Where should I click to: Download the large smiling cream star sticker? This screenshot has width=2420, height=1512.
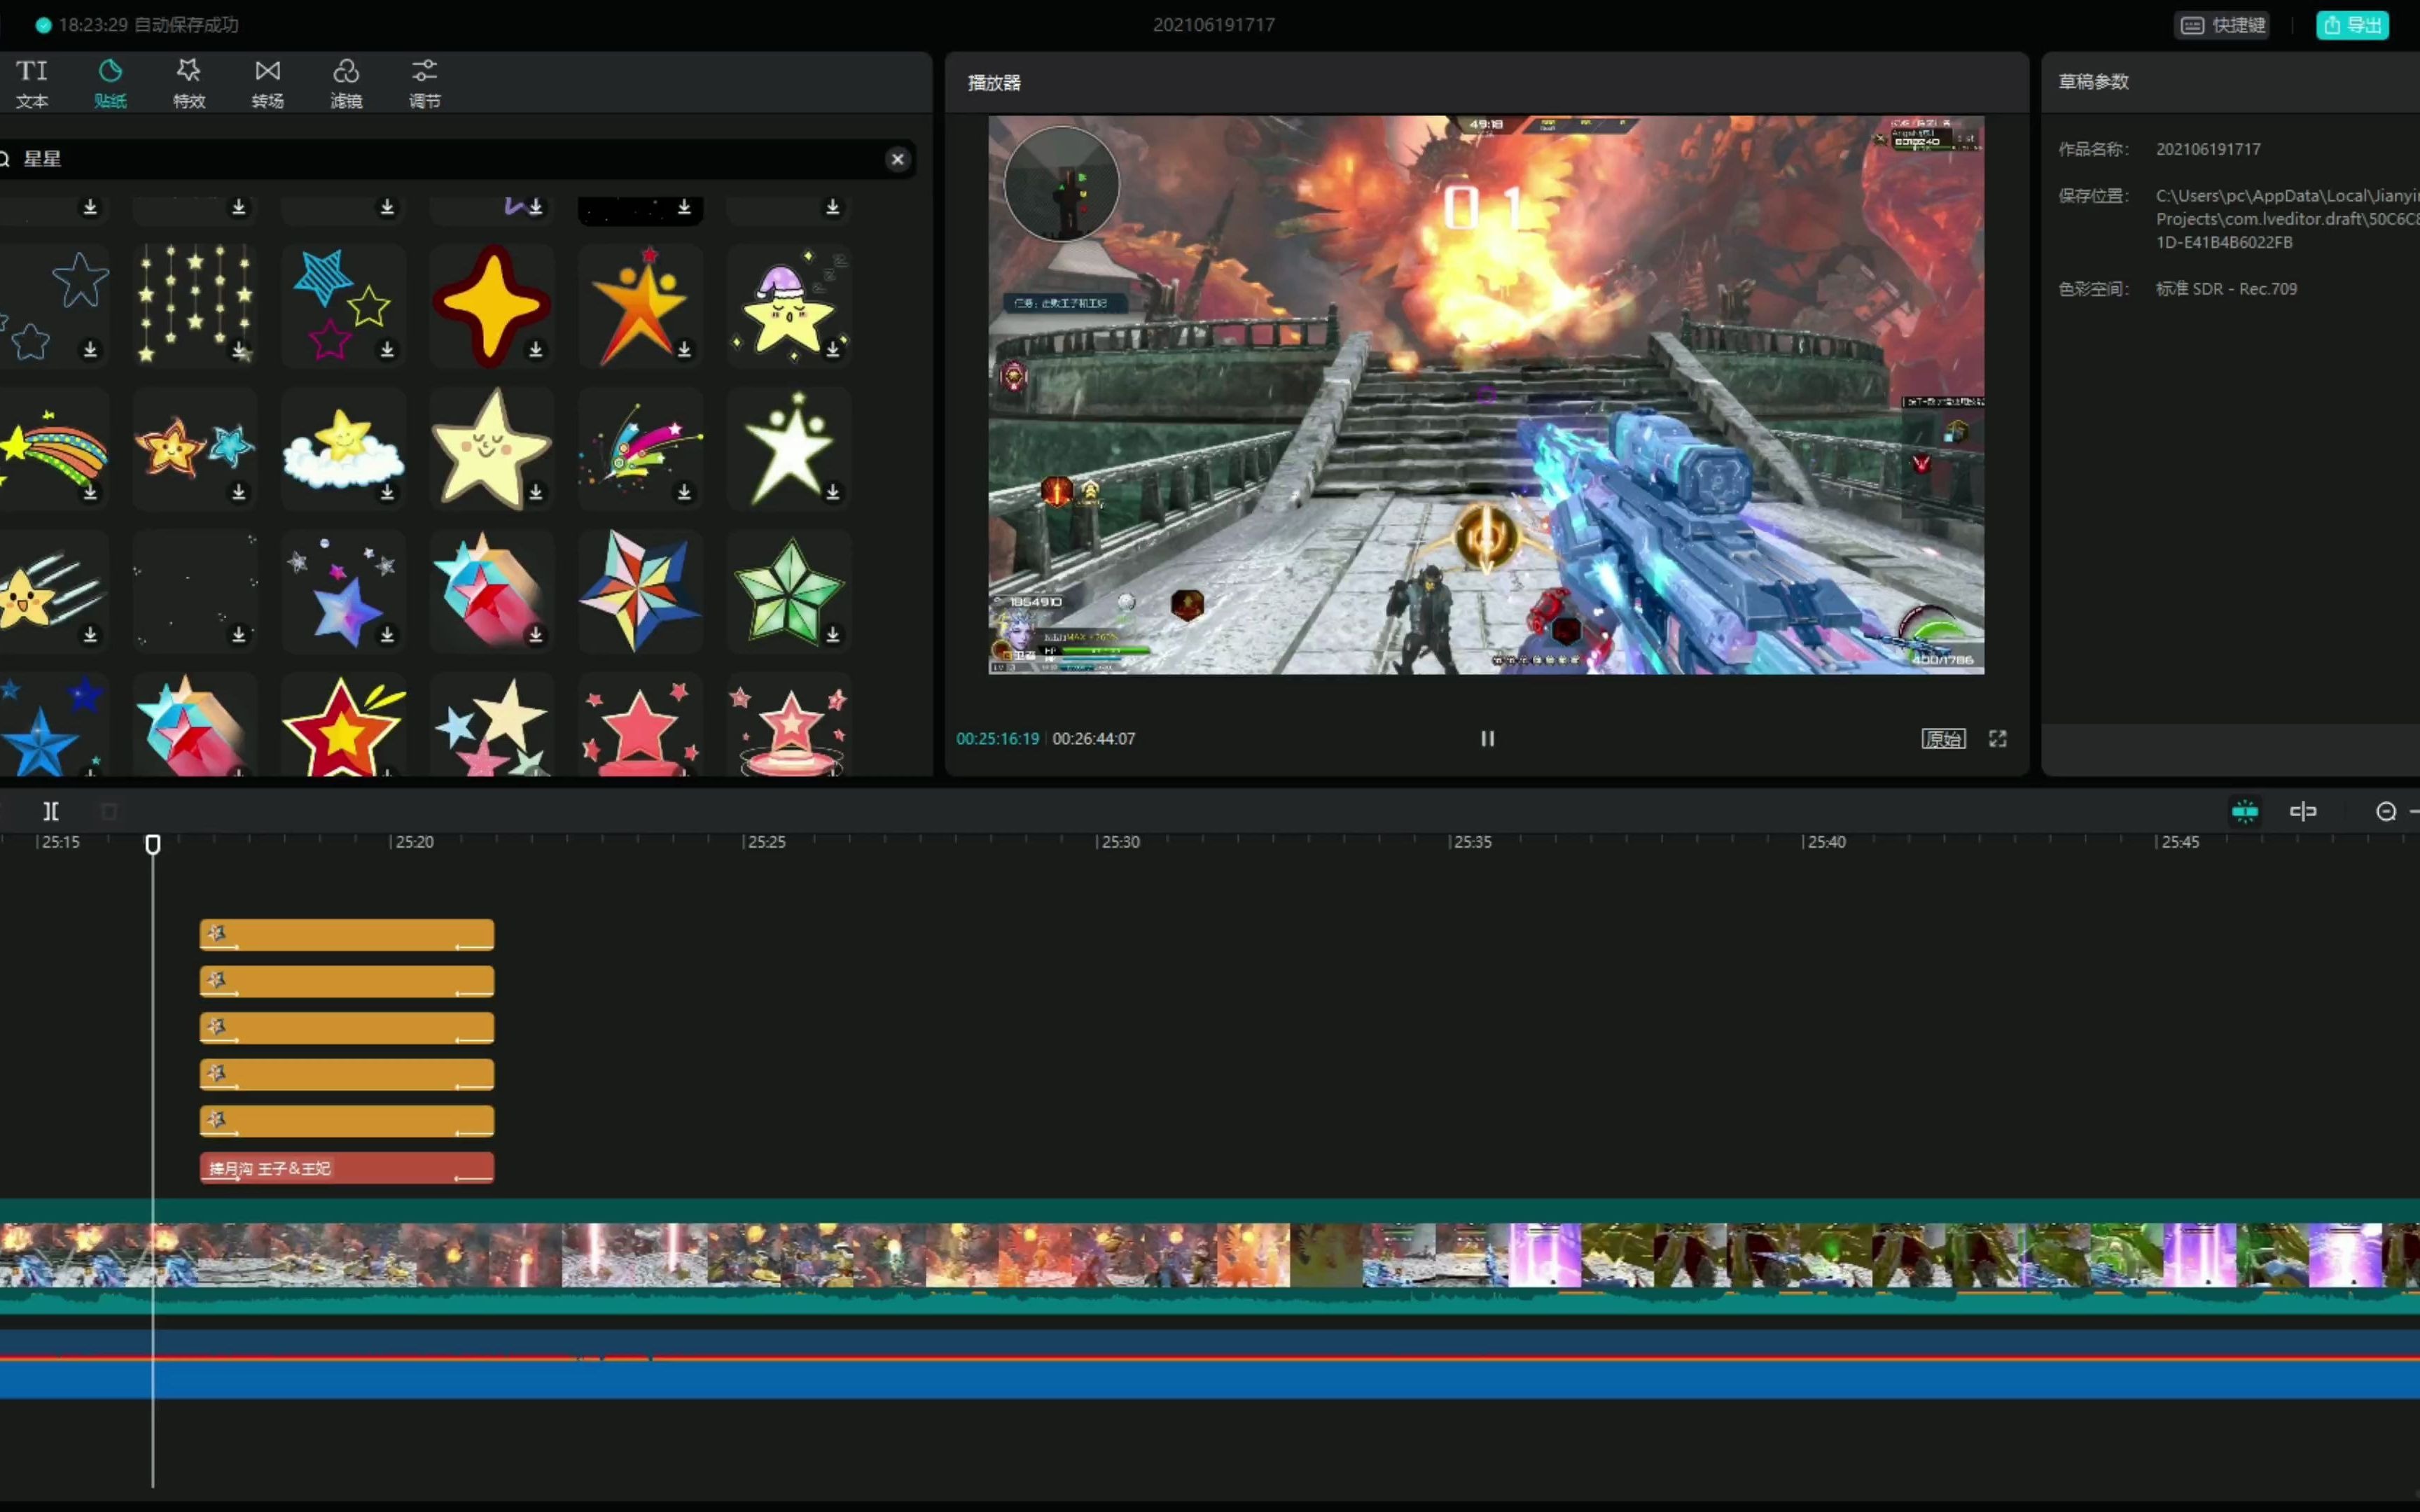click(x=536, y=492)
